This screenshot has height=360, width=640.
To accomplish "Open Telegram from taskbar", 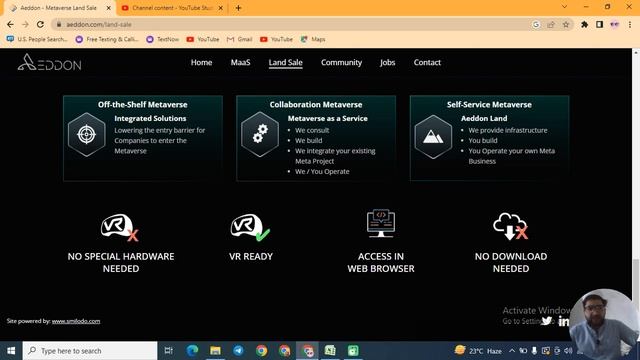I will (238, 351).
